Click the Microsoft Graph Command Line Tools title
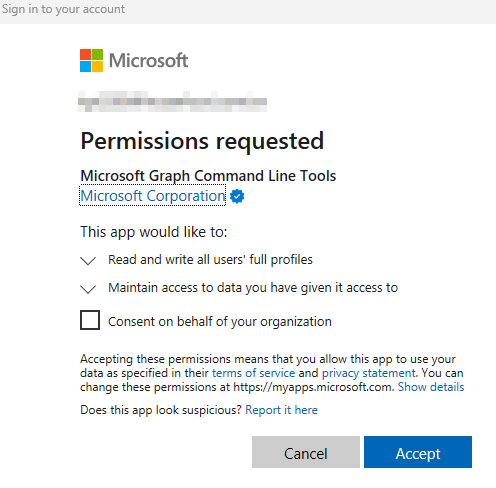The image size is (496, 488). 208,176
